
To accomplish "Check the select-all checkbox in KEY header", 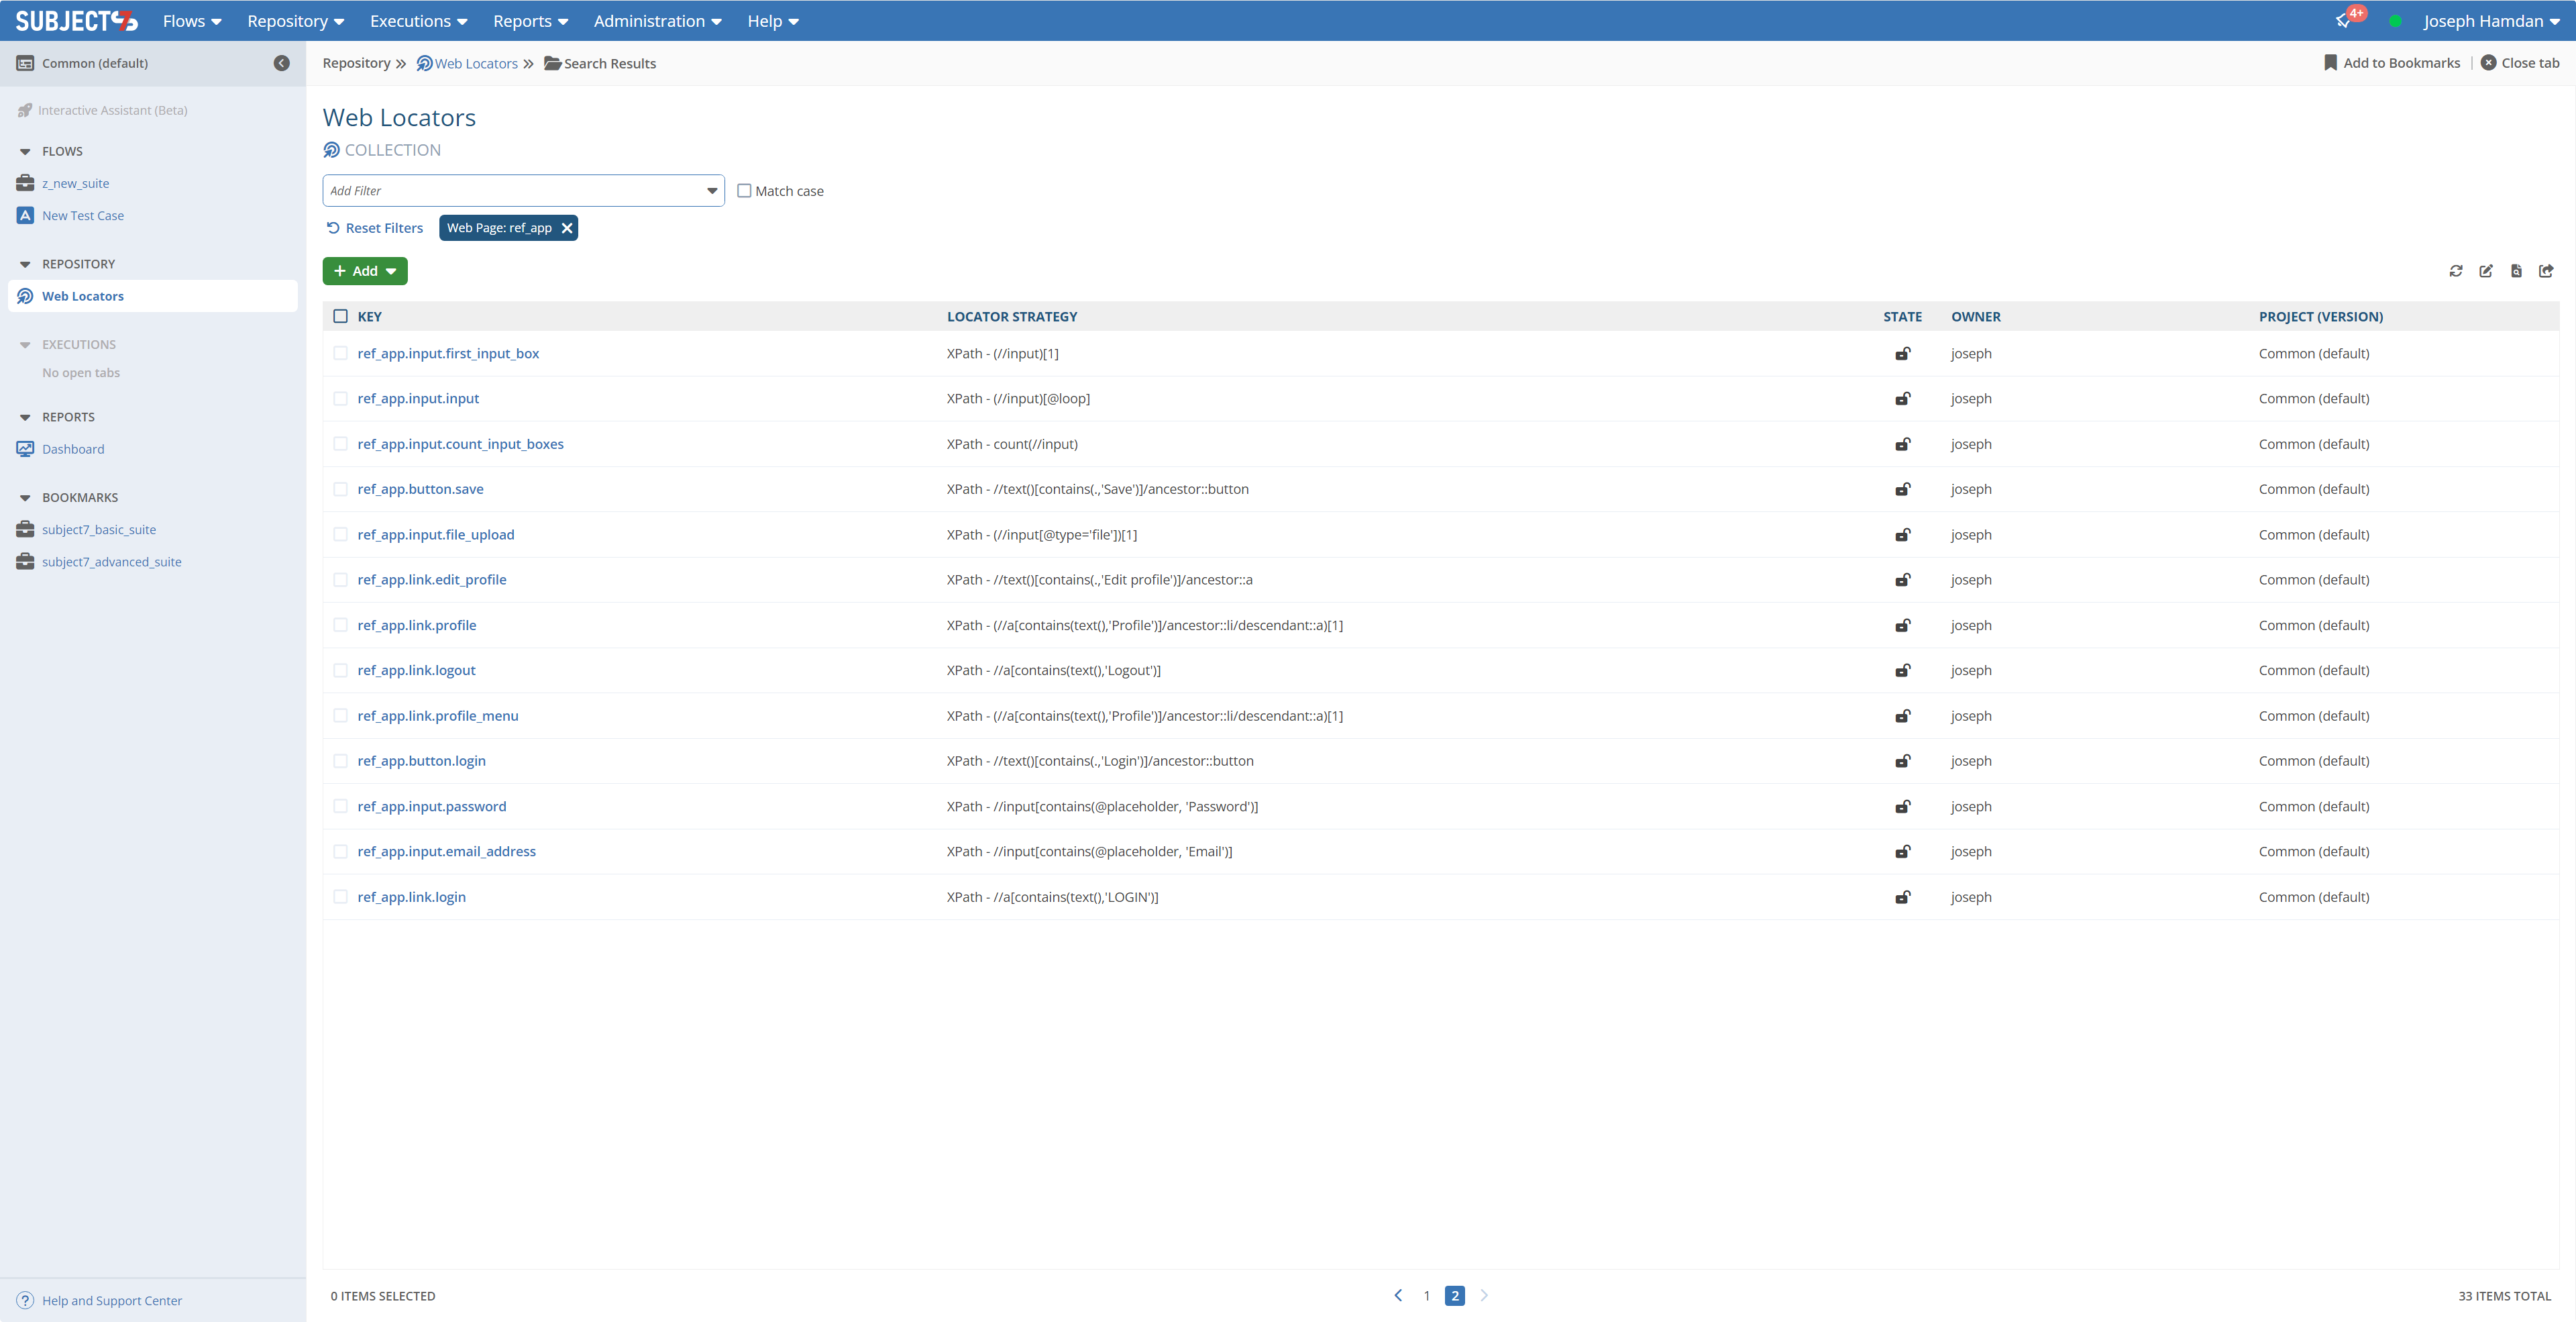I will pos(340,316).
